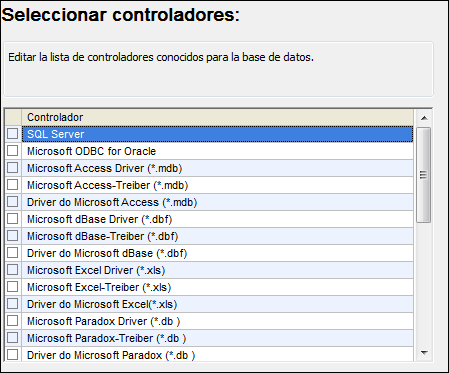Enable Microsoft Excel Driver (*.xls) checkbox
Screen dimensions: 449x373
[x=13, y=270]
